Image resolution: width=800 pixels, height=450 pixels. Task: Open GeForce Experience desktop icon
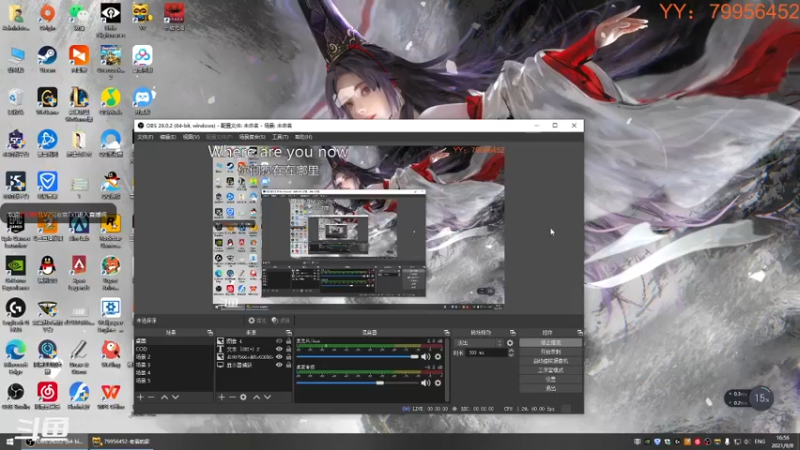coord(16,273)
